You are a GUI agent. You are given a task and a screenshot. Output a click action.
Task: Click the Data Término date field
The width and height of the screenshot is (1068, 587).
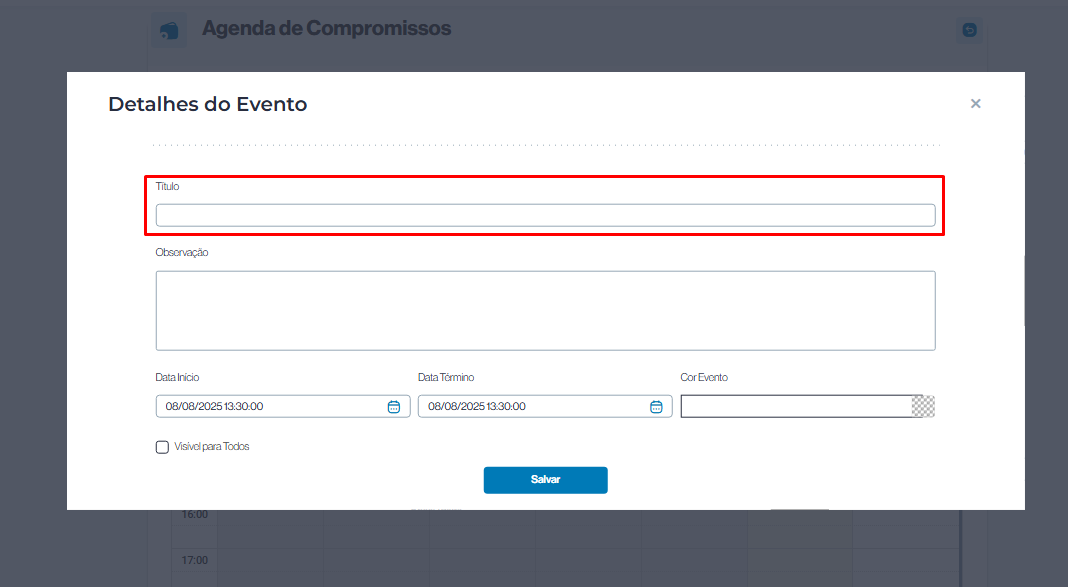[x=545, y=407]
